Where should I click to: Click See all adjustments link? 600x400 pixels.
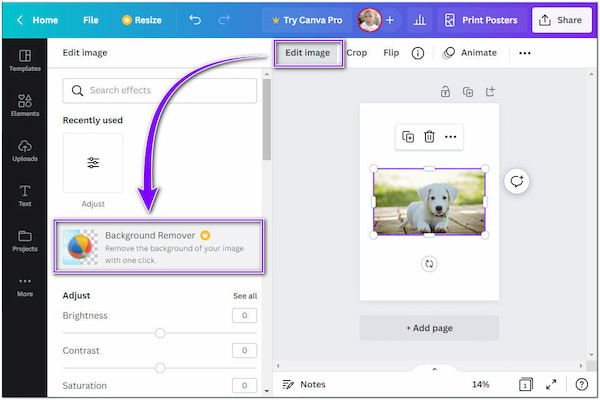click(x=245, y=296)
